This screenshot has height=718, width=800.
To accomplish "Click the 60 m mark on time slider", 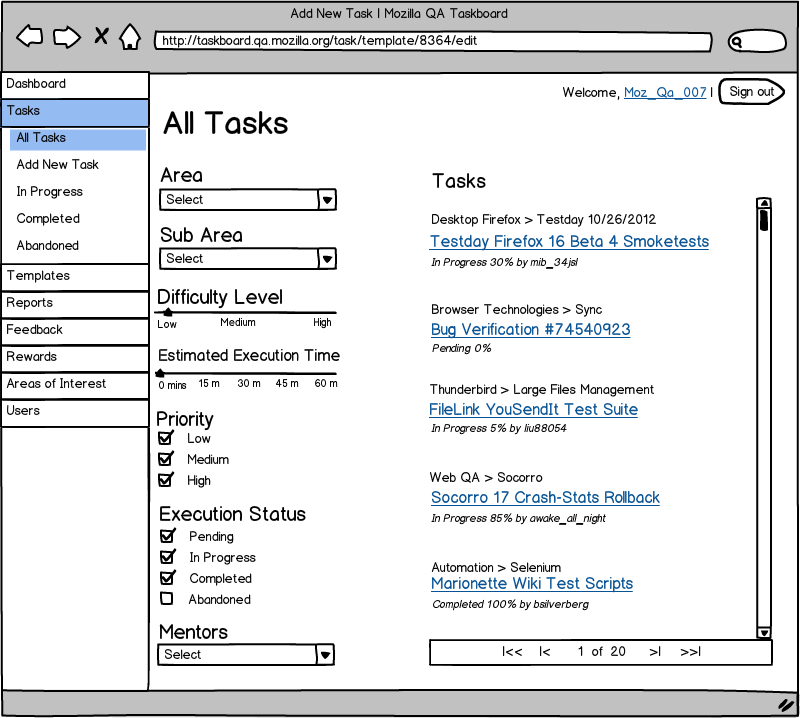I will click(x=326, y=383).
